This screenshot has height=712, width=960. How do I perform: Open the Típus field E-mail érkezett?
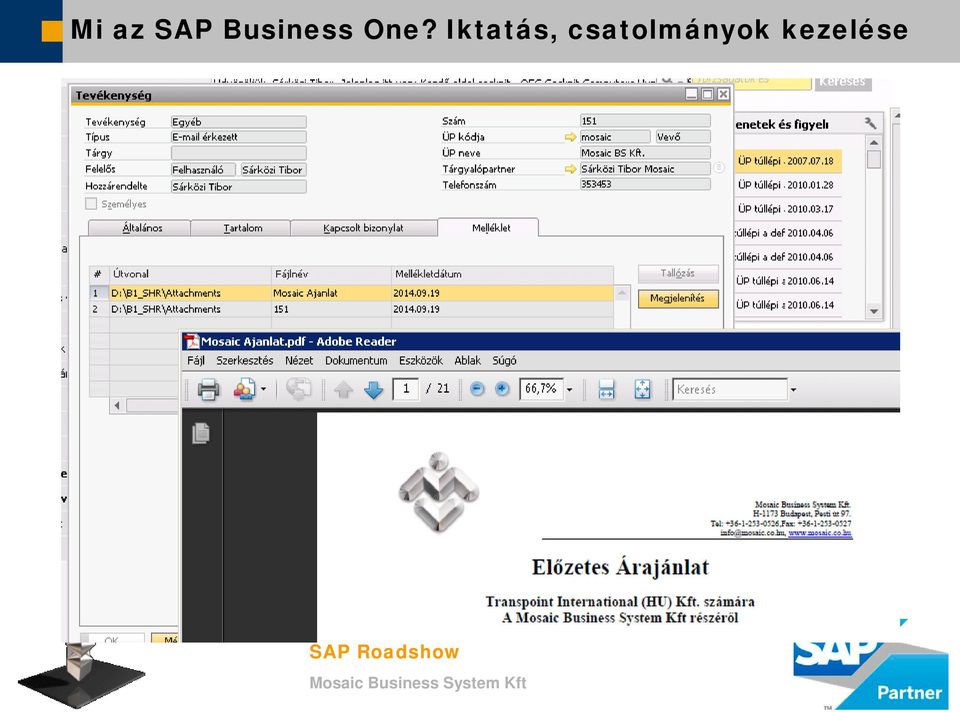[238, 137]
